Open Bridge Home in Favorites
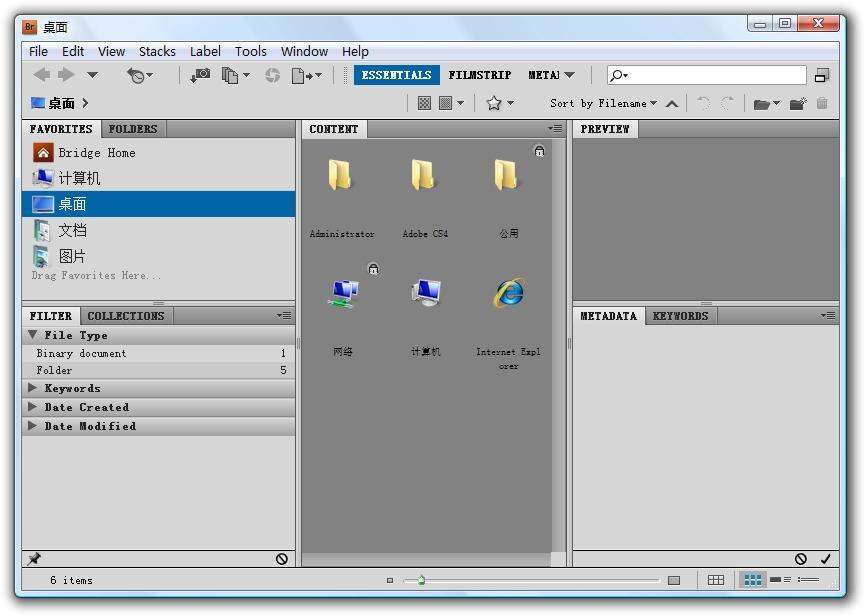865x616 pixels. [96, 153]
